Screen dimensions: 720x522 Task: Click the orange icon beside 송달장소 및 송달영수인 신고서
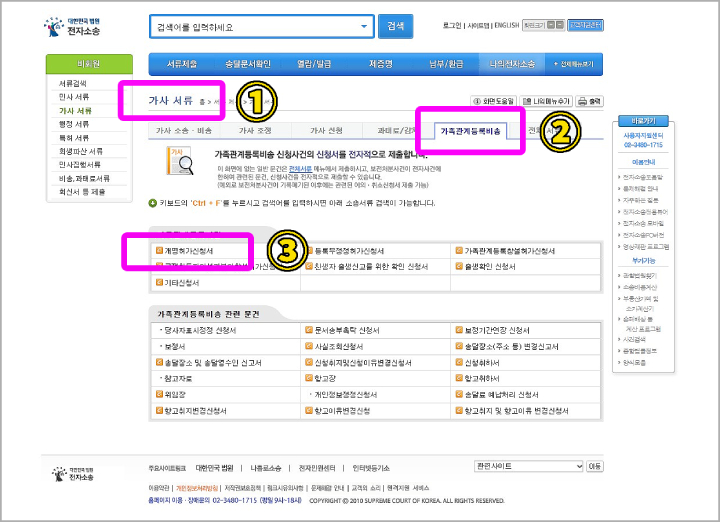159,362
